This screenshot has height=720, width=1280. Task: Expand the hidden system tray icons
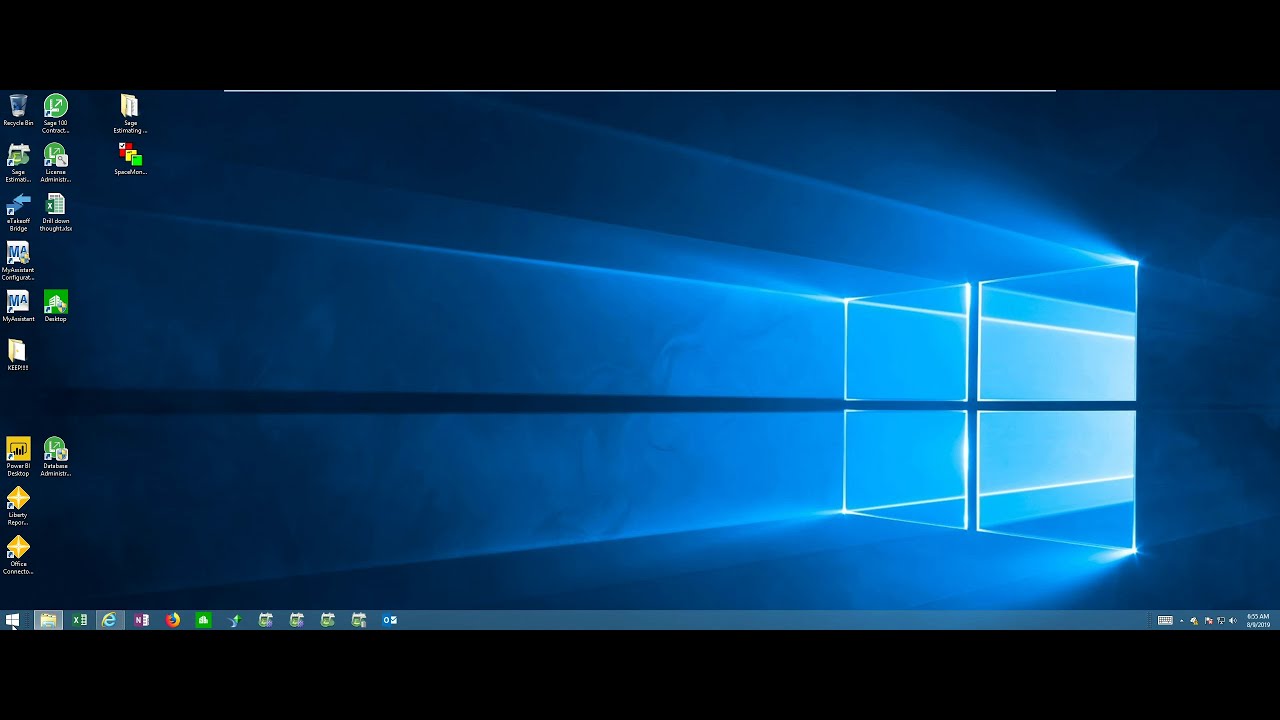tap(1181, 621)
